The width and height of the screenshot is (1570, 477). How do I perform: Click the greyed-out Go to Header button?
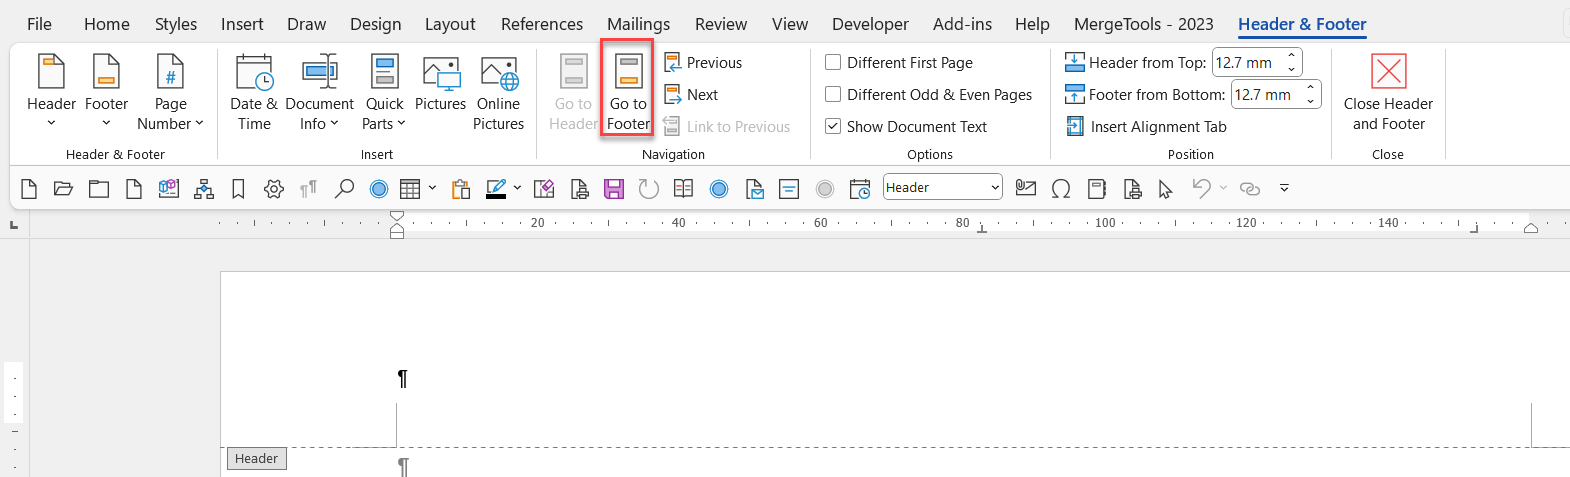click(573, 93)
